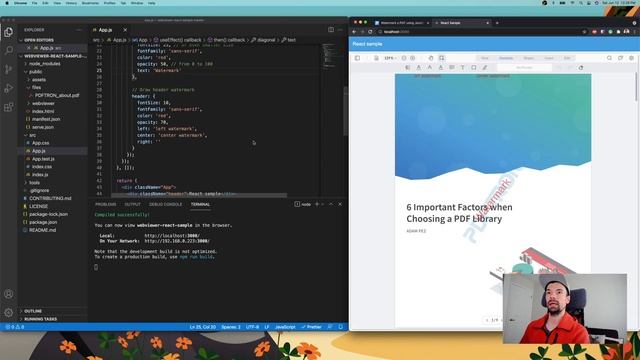This screenshot has height=360, width=640.
Task: Add a new terminal with the plus icon
Action: tap(317, 204)
